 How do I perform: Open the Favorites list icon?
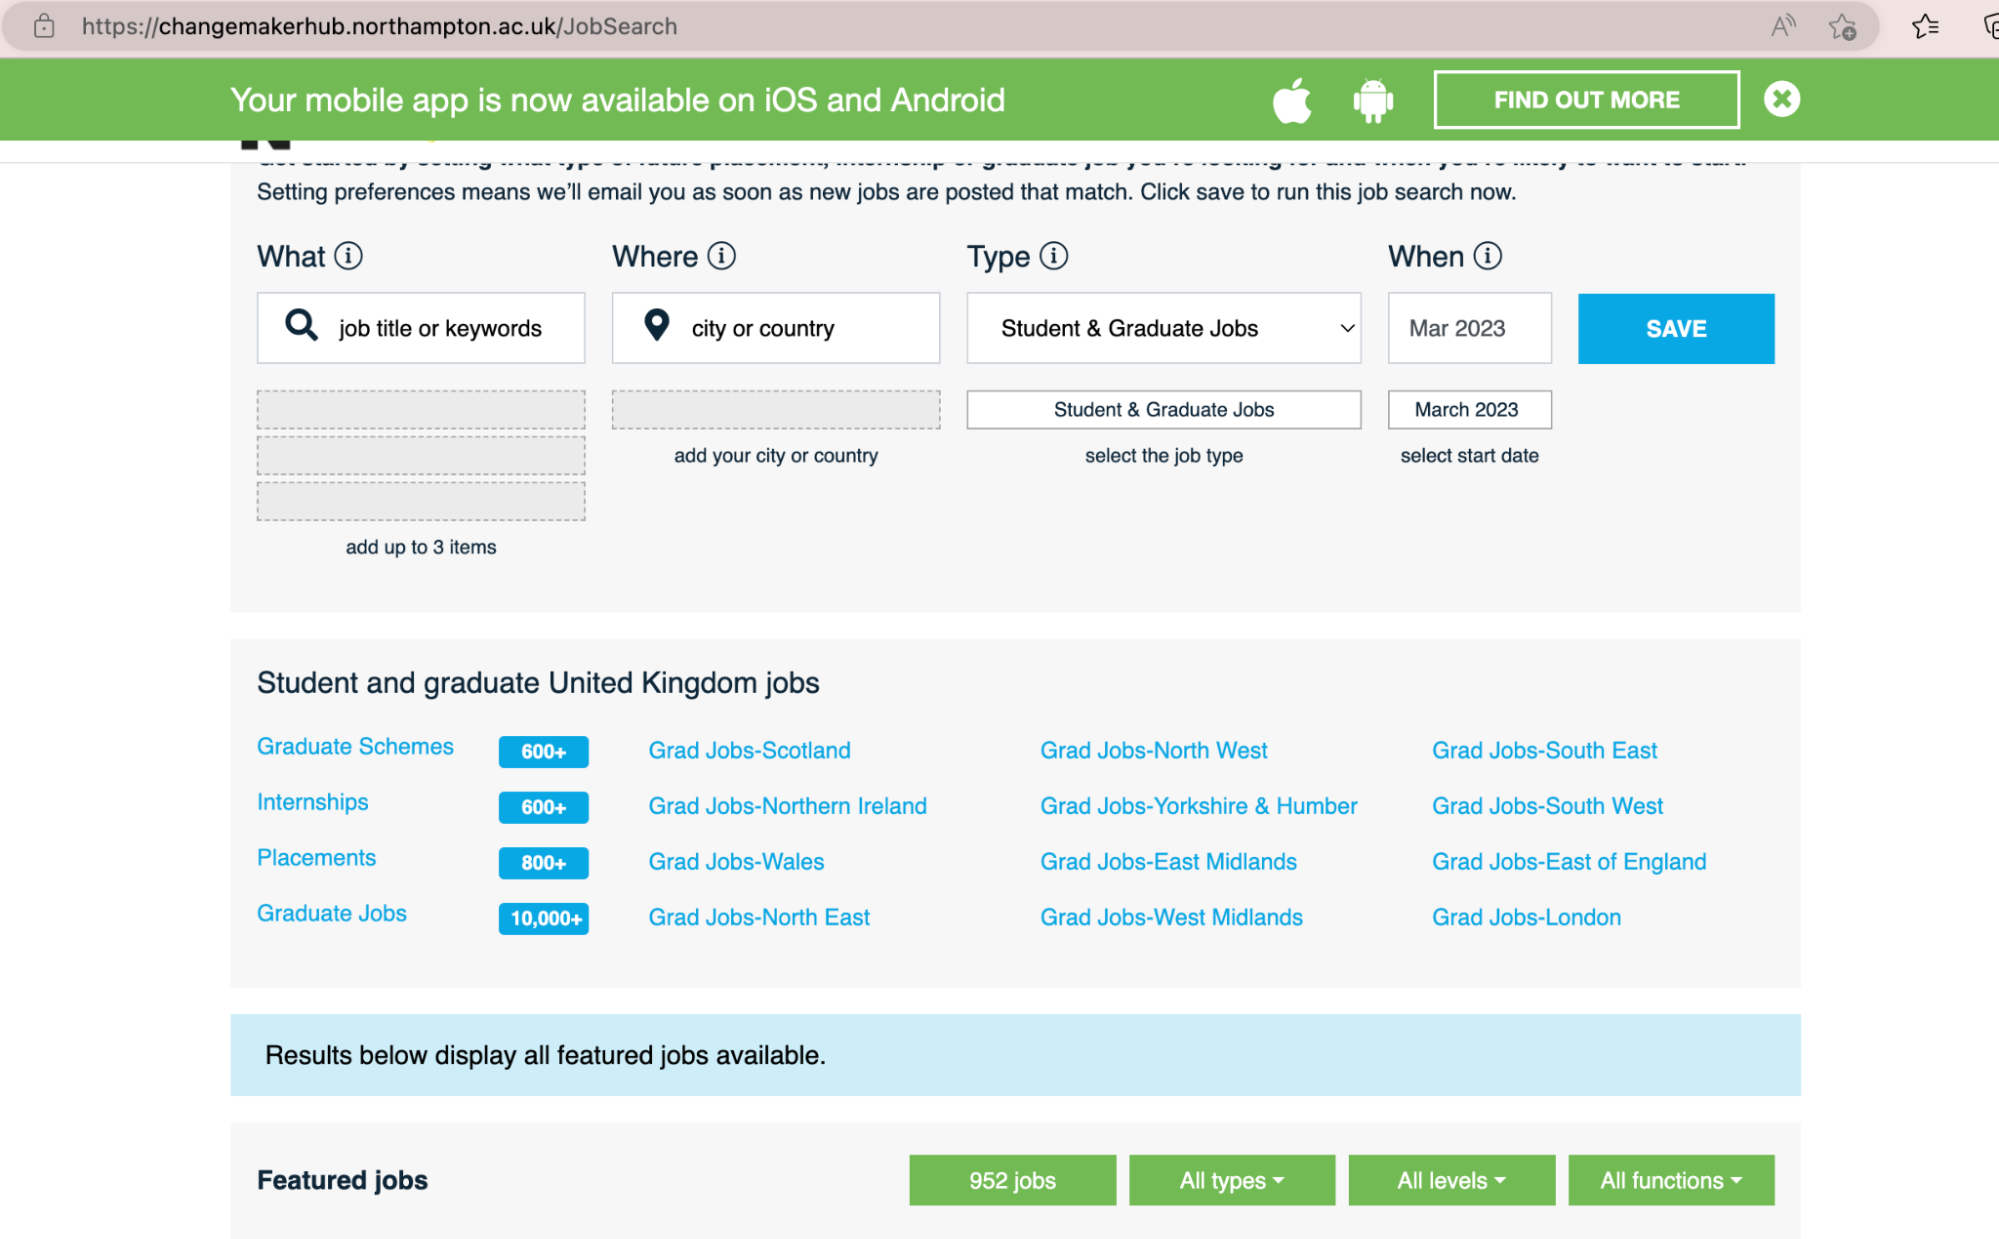point(1925,26)
